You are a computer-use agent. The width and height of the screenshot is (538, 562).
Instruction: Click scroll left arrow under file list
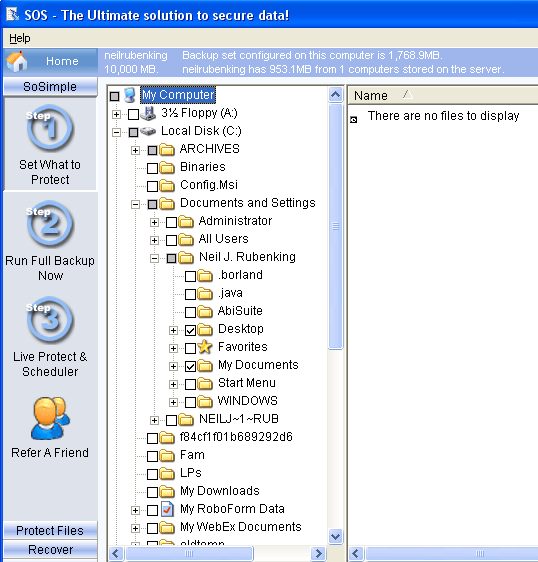click(356, 553)
